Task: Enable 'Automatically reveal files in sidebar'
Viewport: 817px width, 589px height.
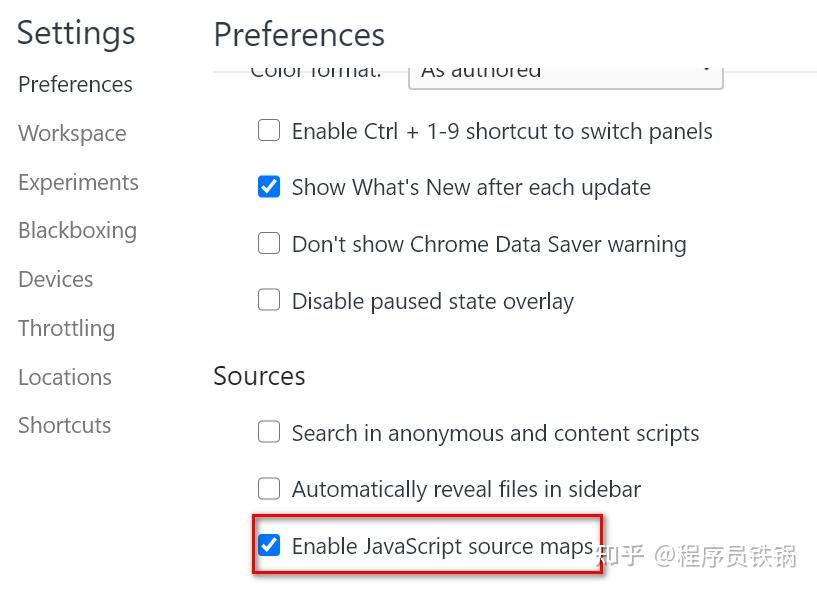Action: click(x=268, y=489)
